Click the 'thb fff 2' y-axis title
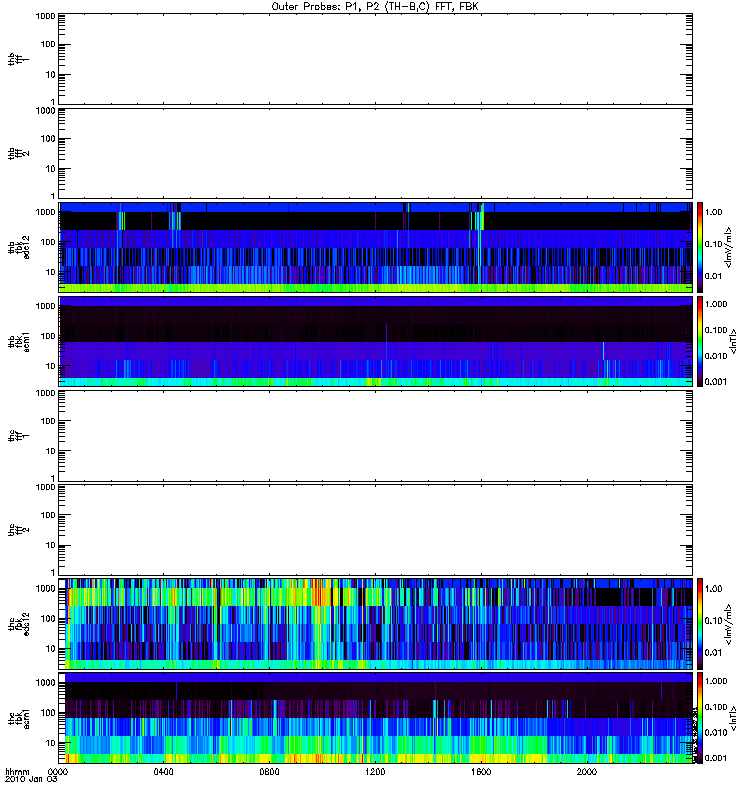This screenshot has height=800, width=750. [x=18, y=154]
